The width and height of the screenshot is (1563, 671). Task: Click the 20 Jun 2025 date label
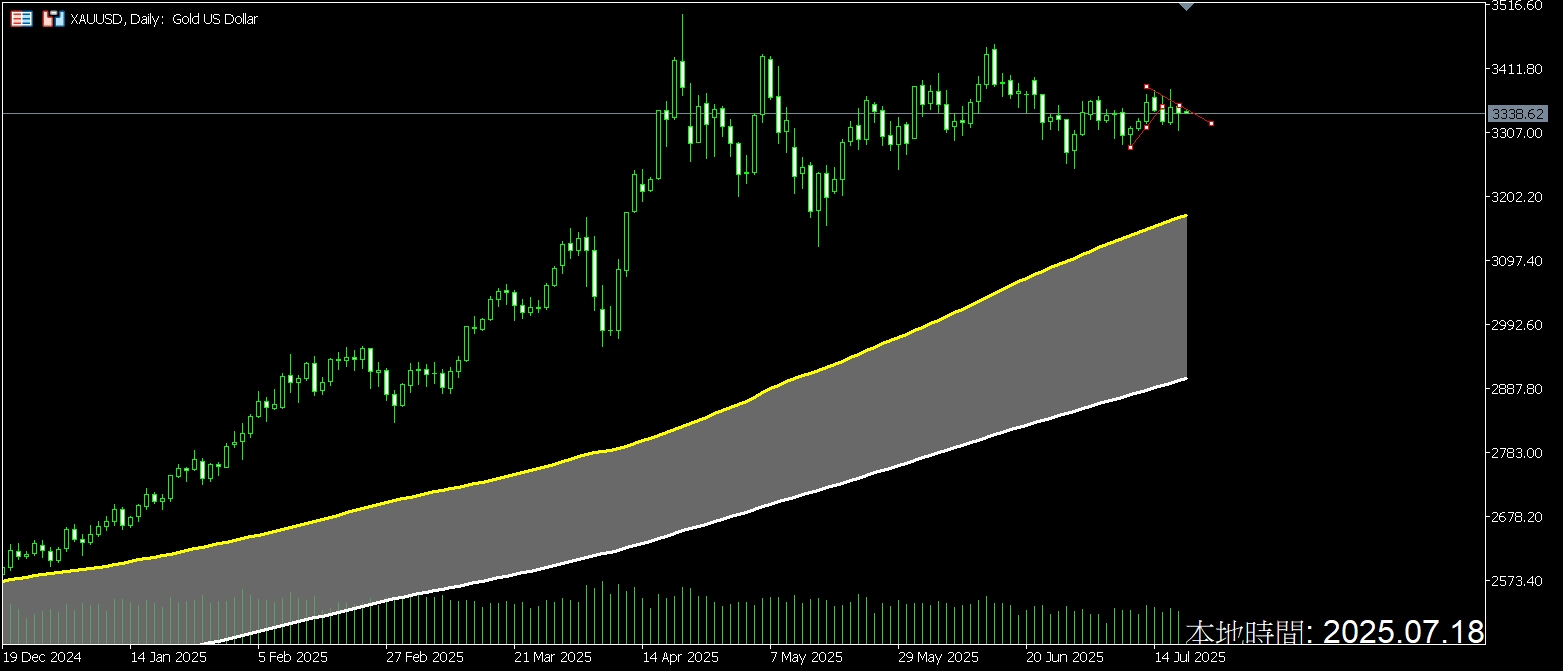tap(1065, 658)
